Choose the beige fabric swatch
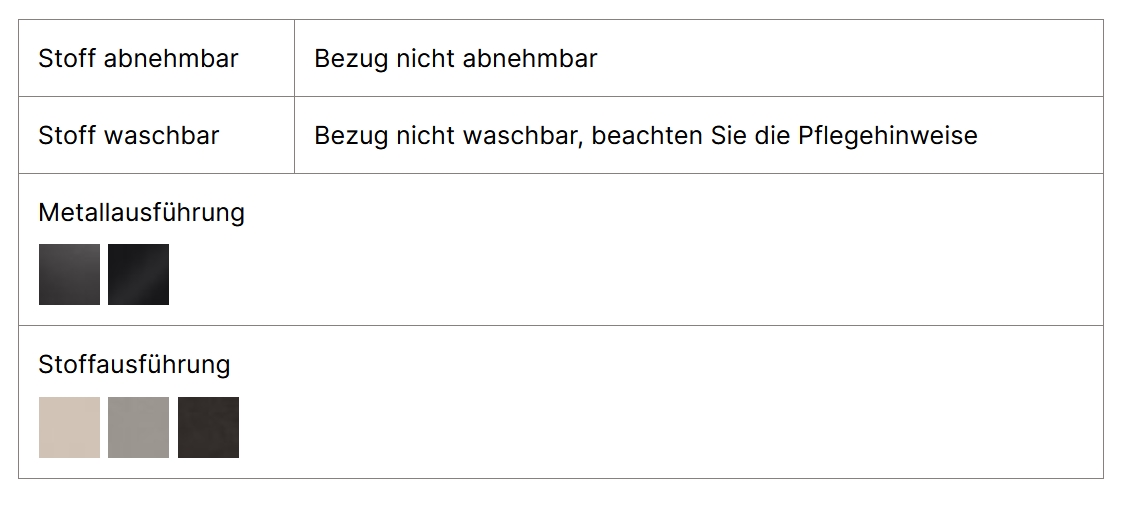The width and height of the screenshot is (1124, 511). pyautogui.click(x=70, y=427)
